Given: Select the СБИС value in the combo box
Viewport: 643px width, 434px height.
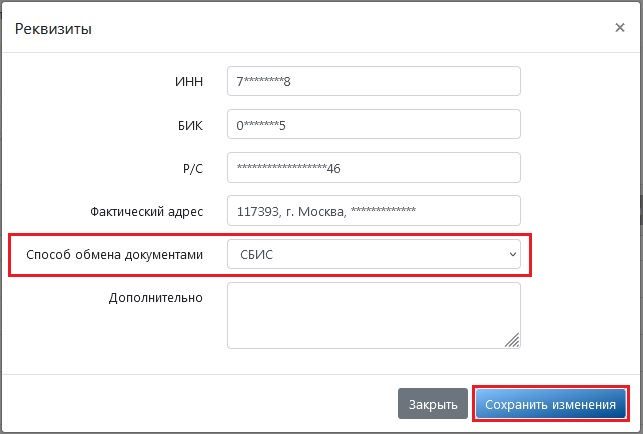Looking at the screenshot, I should point(256,254).
